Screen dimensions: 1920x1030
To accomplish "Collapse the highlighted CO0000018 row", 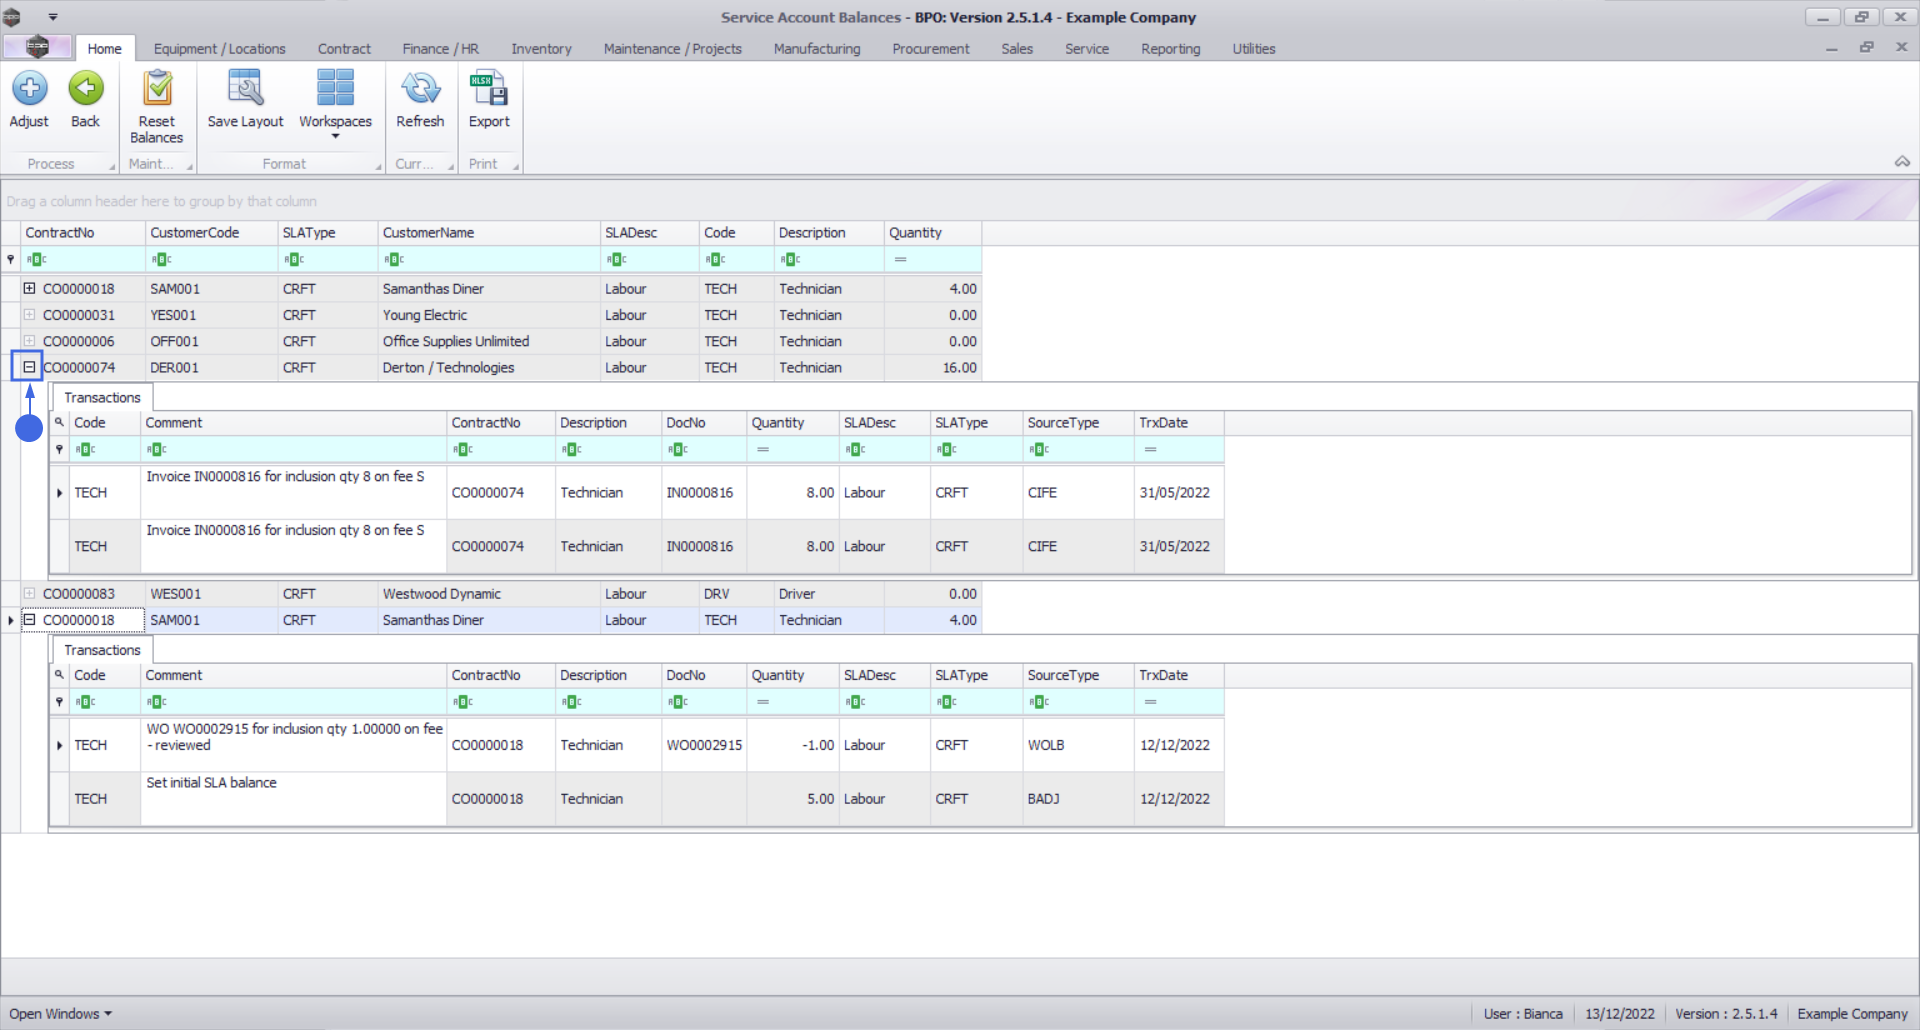I will 29,620.
